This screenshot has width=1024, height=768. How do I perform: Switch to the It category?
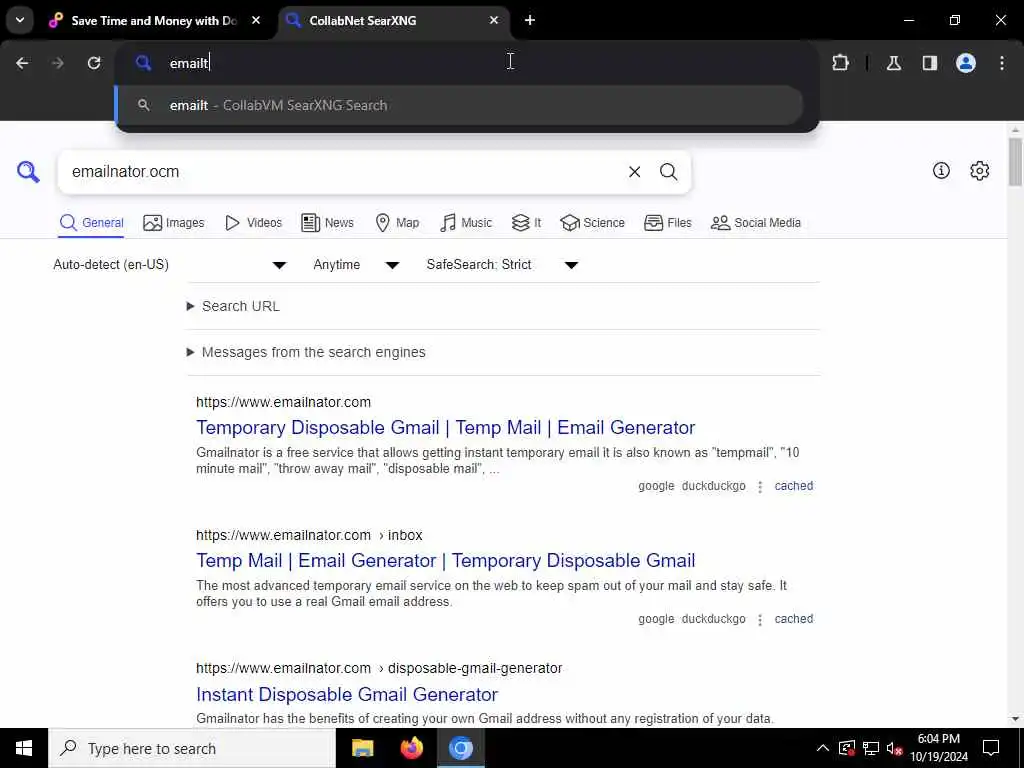pyautogui.click(x=526, y=223)
